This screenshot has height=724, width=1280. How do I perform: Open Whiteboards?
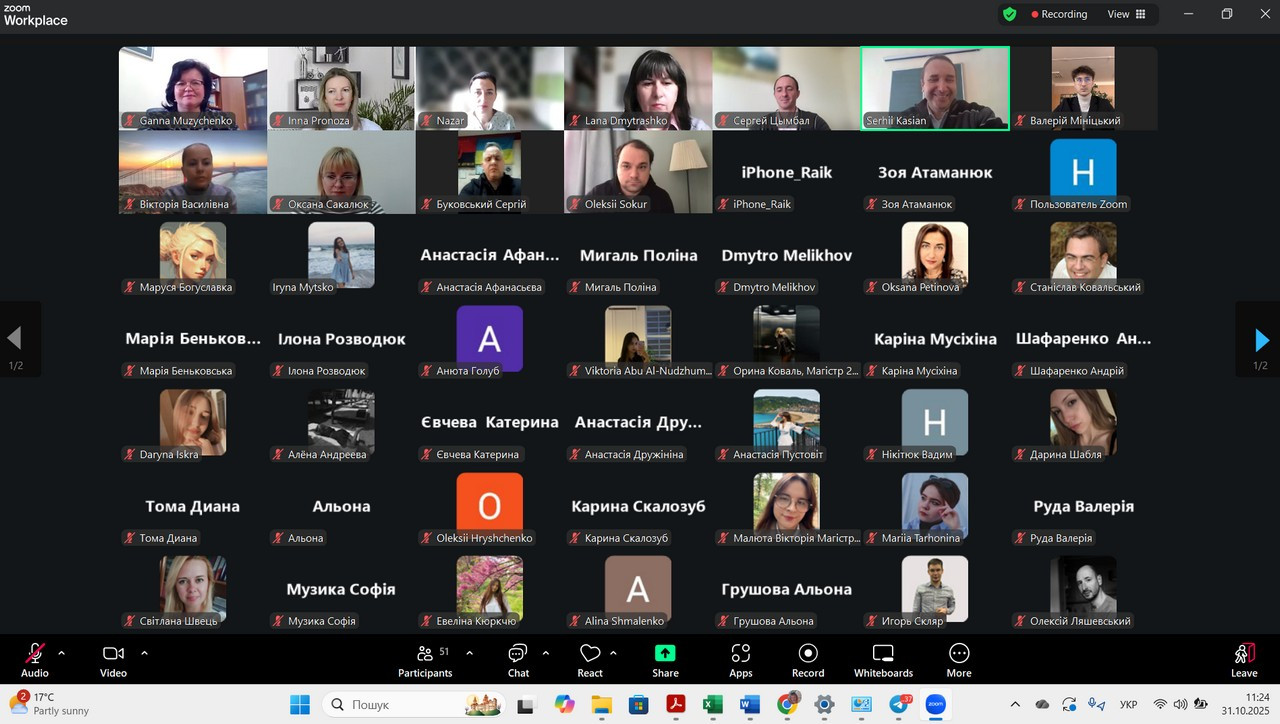(x=883, y=660)
